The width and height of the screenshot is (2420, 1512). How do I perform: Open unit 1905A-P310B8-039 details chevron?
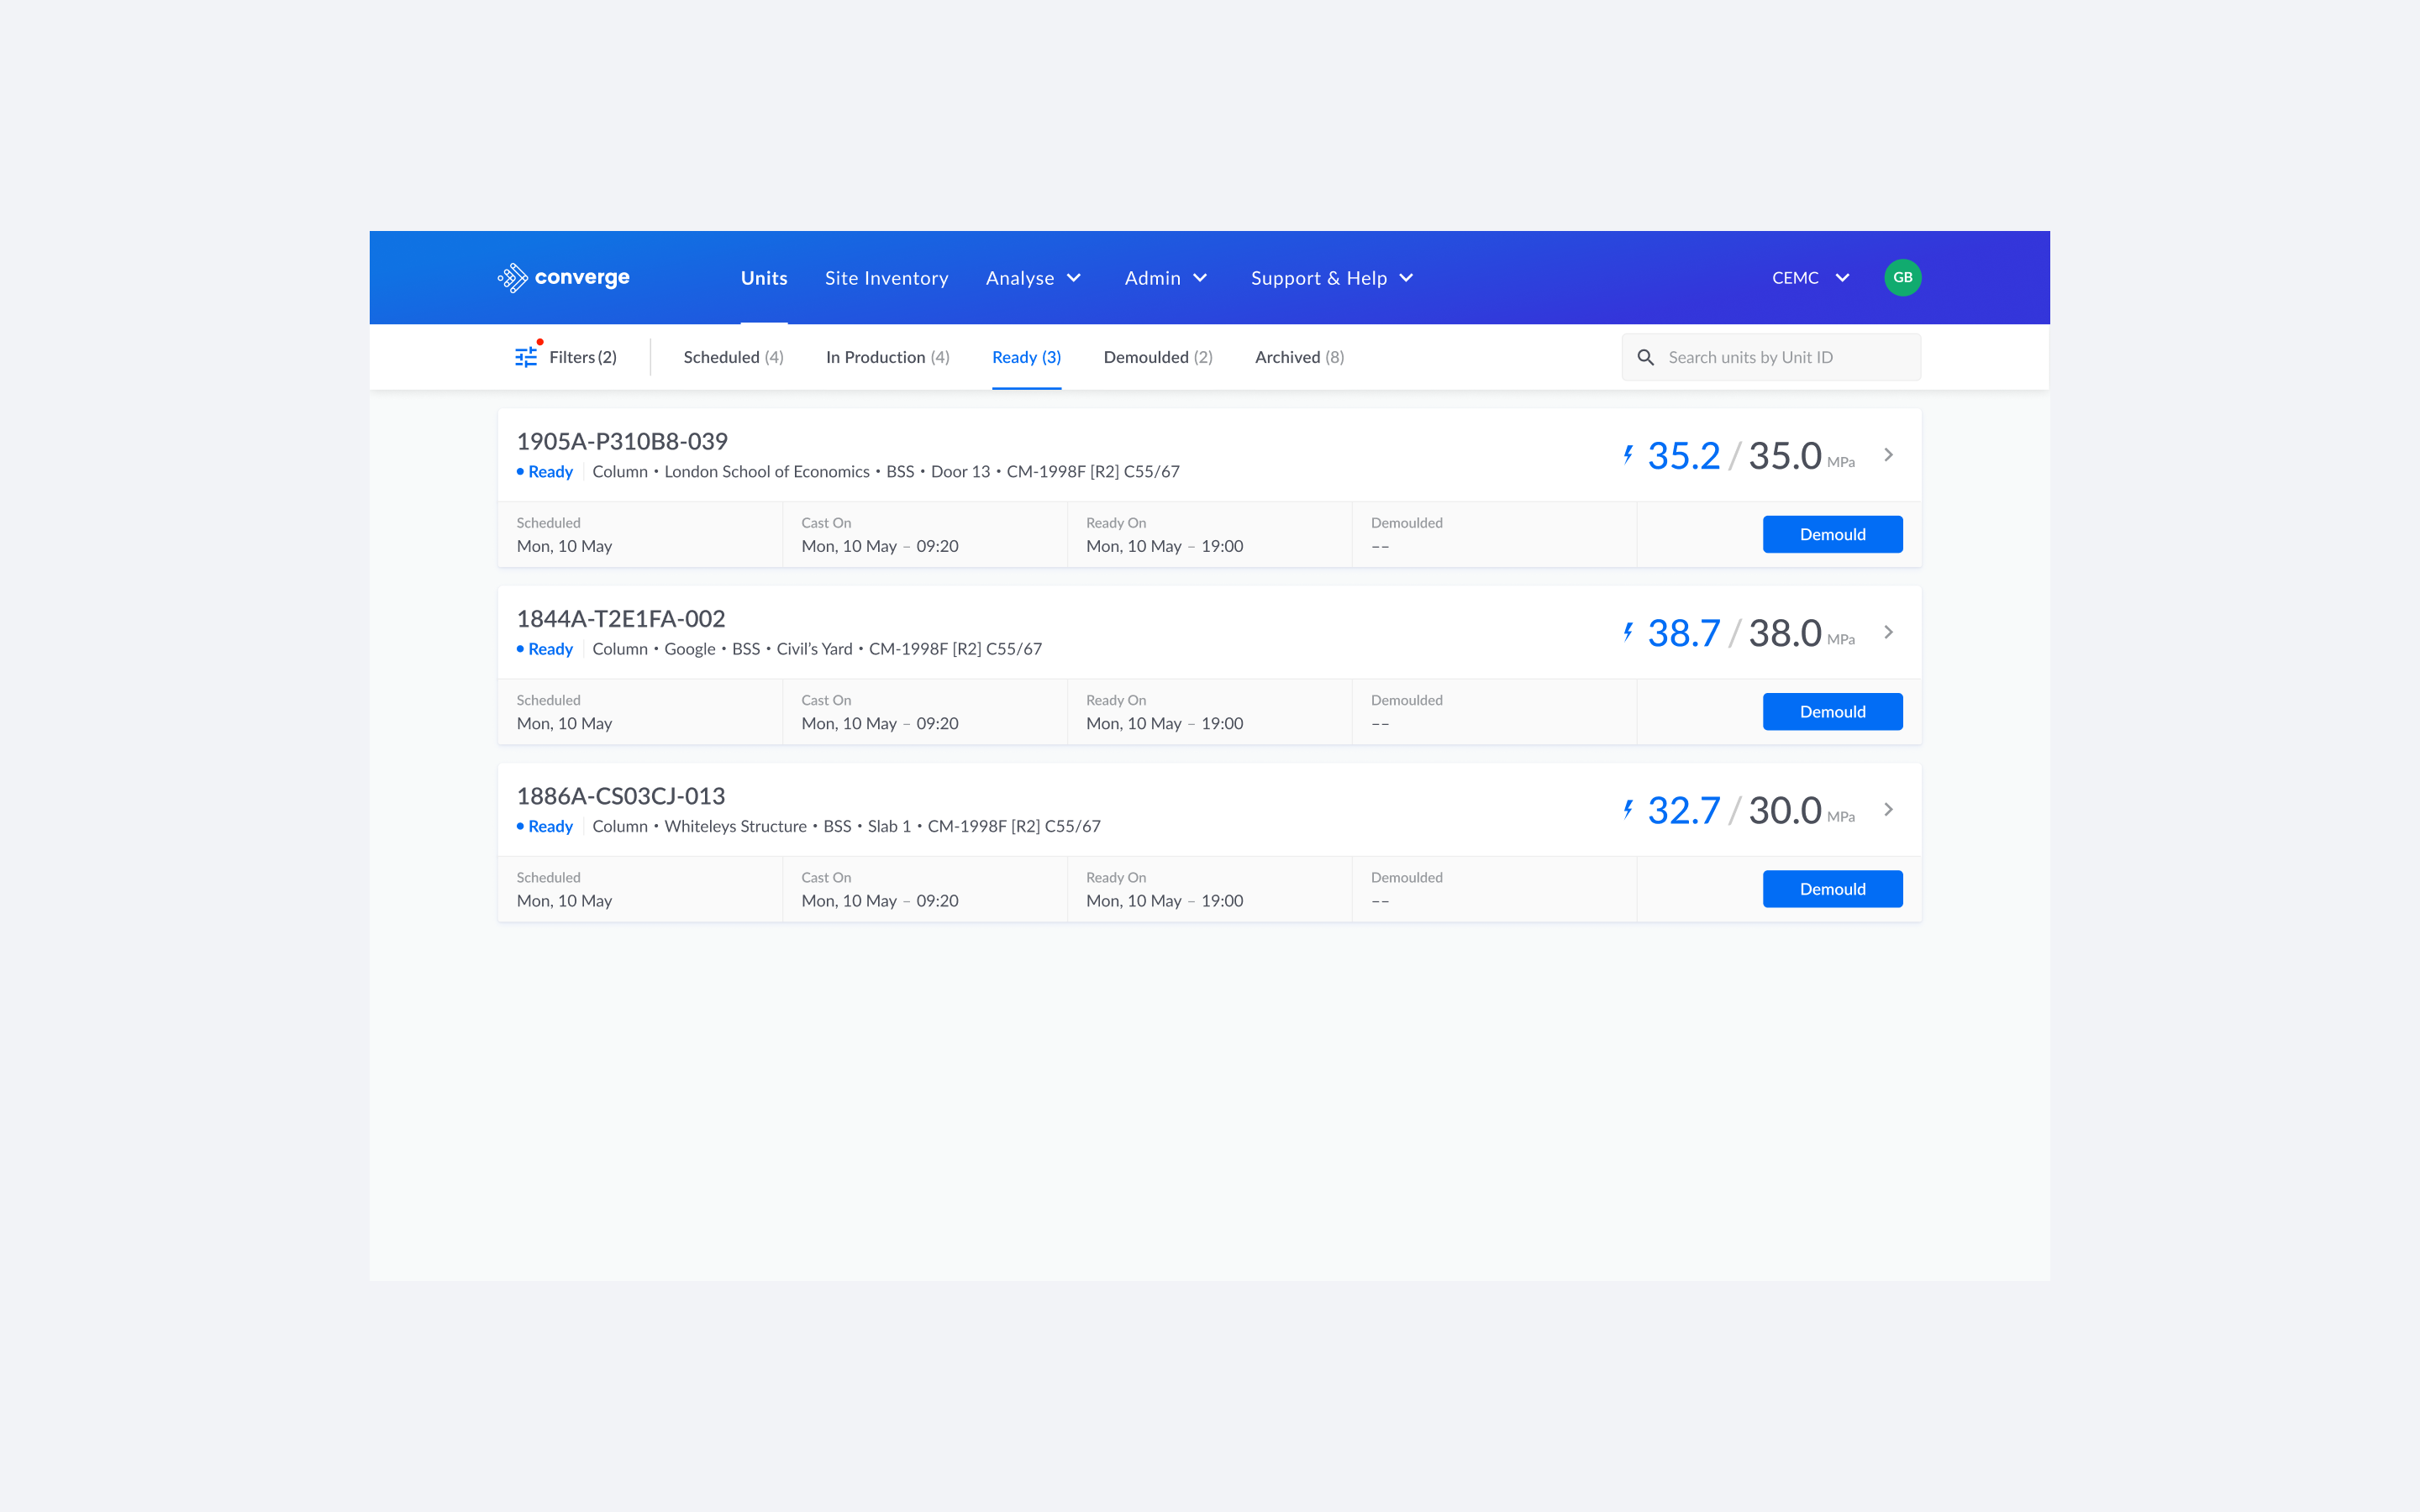click(1888, 455)
